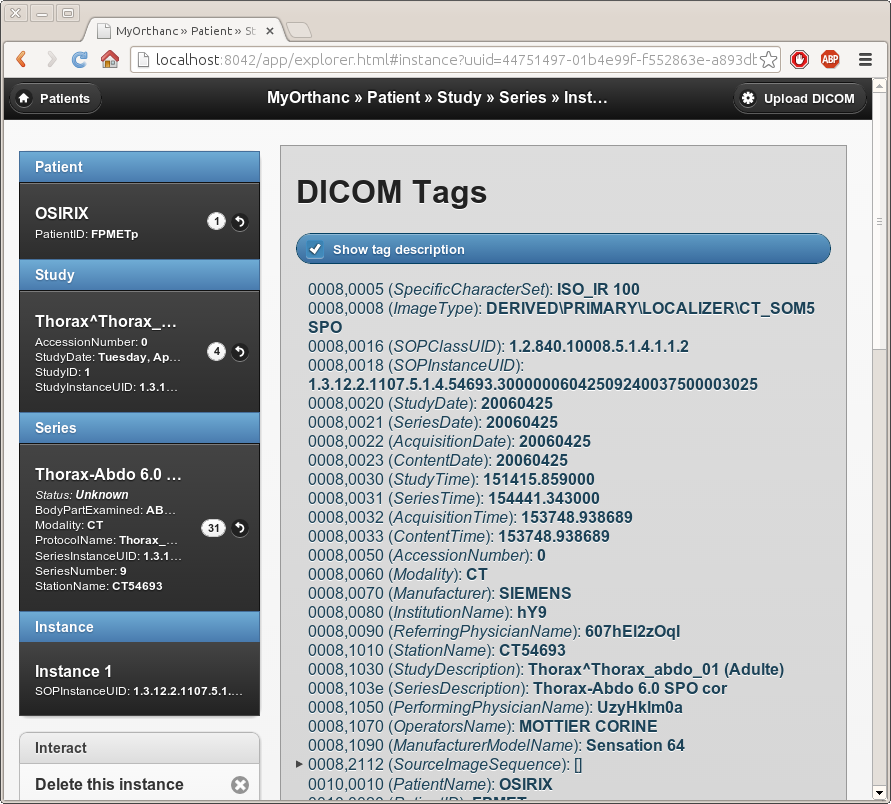Open a new browser tab
The width and height of the screenshot is (891, 804).
coord(298,31)
